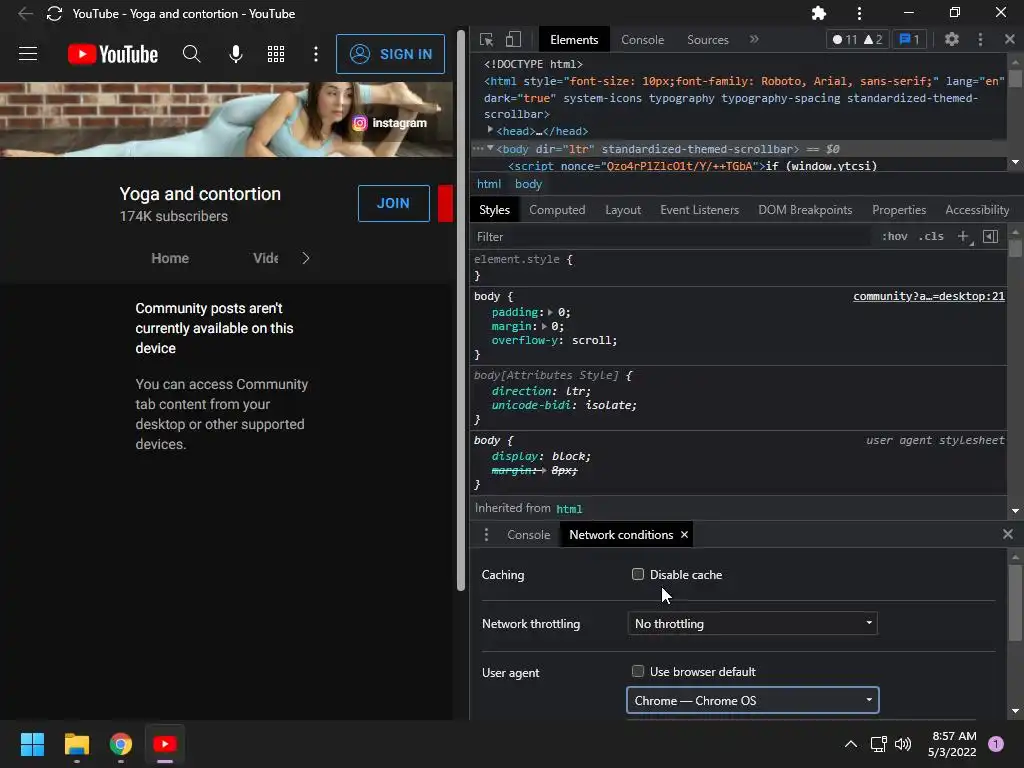Click the SIGN IN button
The height and width of the screenshot is (768, 1024).
pos(391,54)
